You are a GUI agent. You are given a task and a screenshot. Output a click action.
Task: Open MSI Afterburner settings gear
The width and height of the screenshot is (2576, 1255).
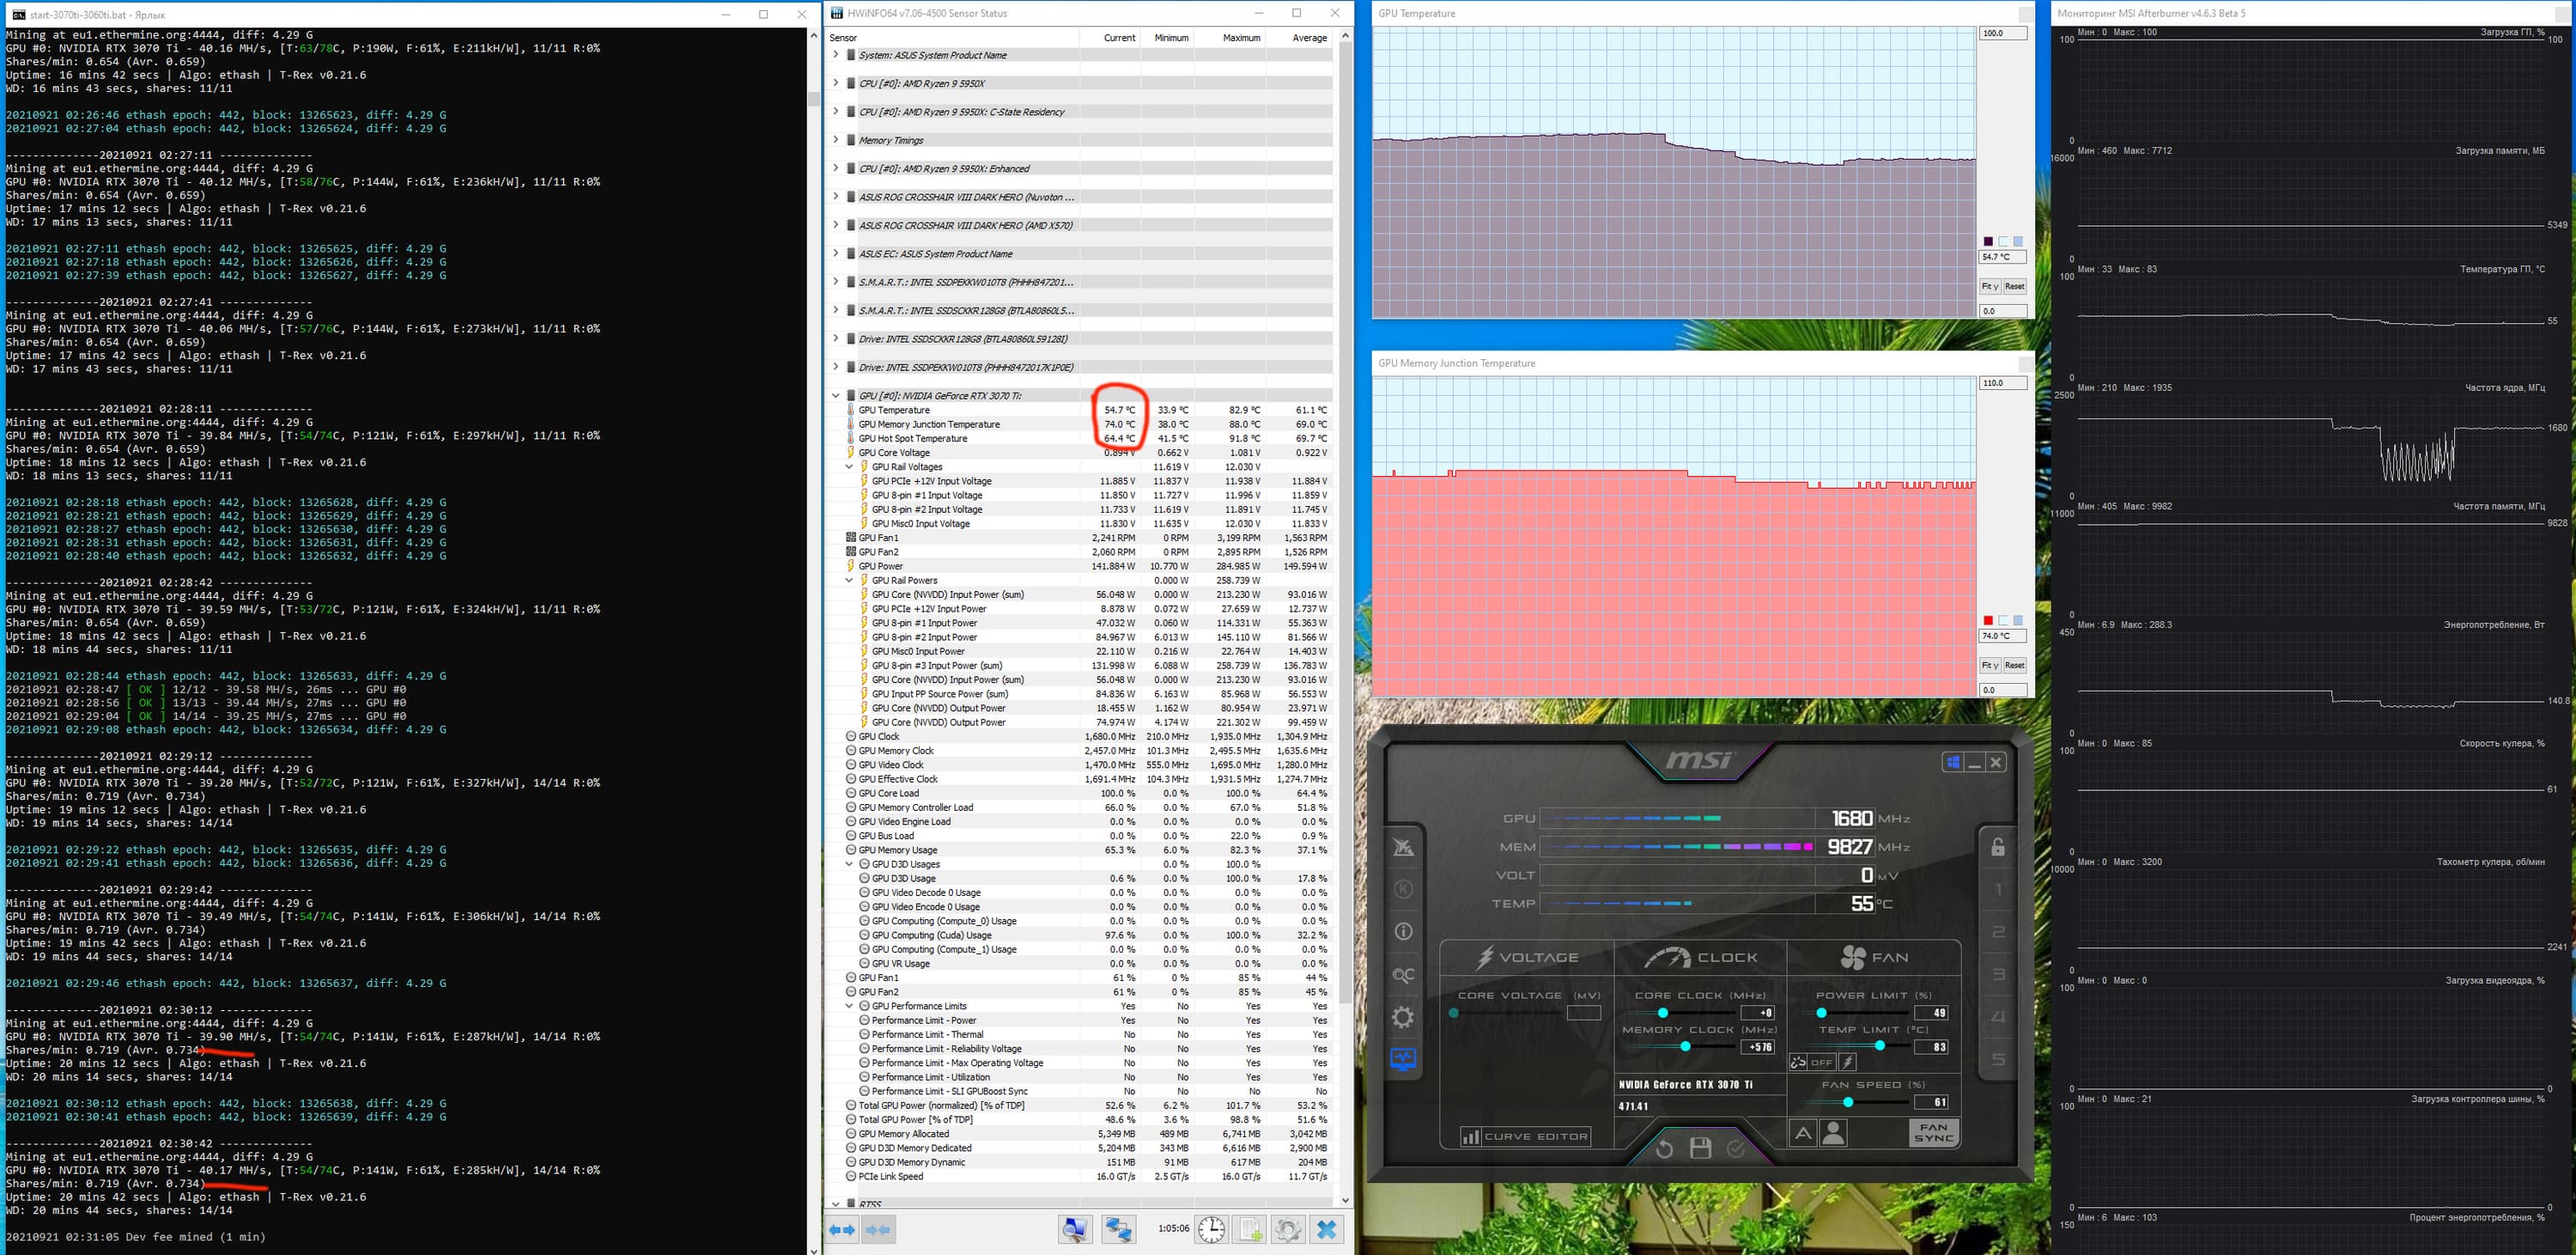coord(1403,1017)
